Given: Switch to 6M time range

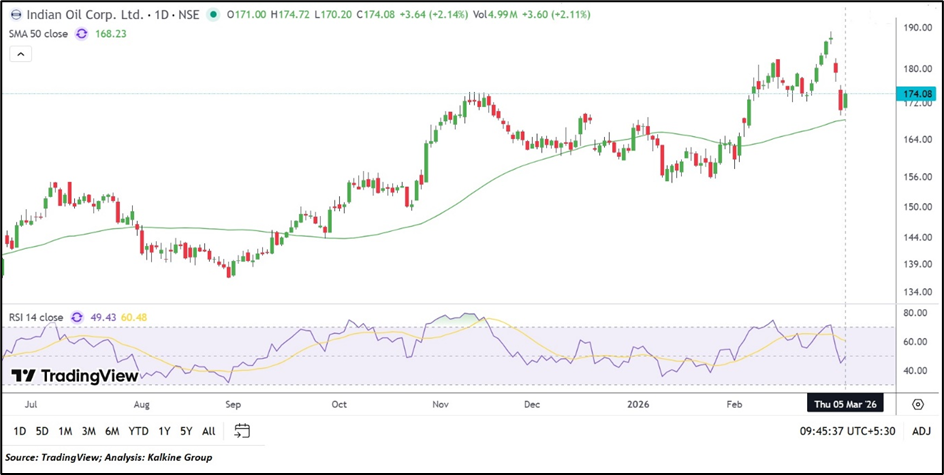Looking at the screenshot, I should point(113,431).
